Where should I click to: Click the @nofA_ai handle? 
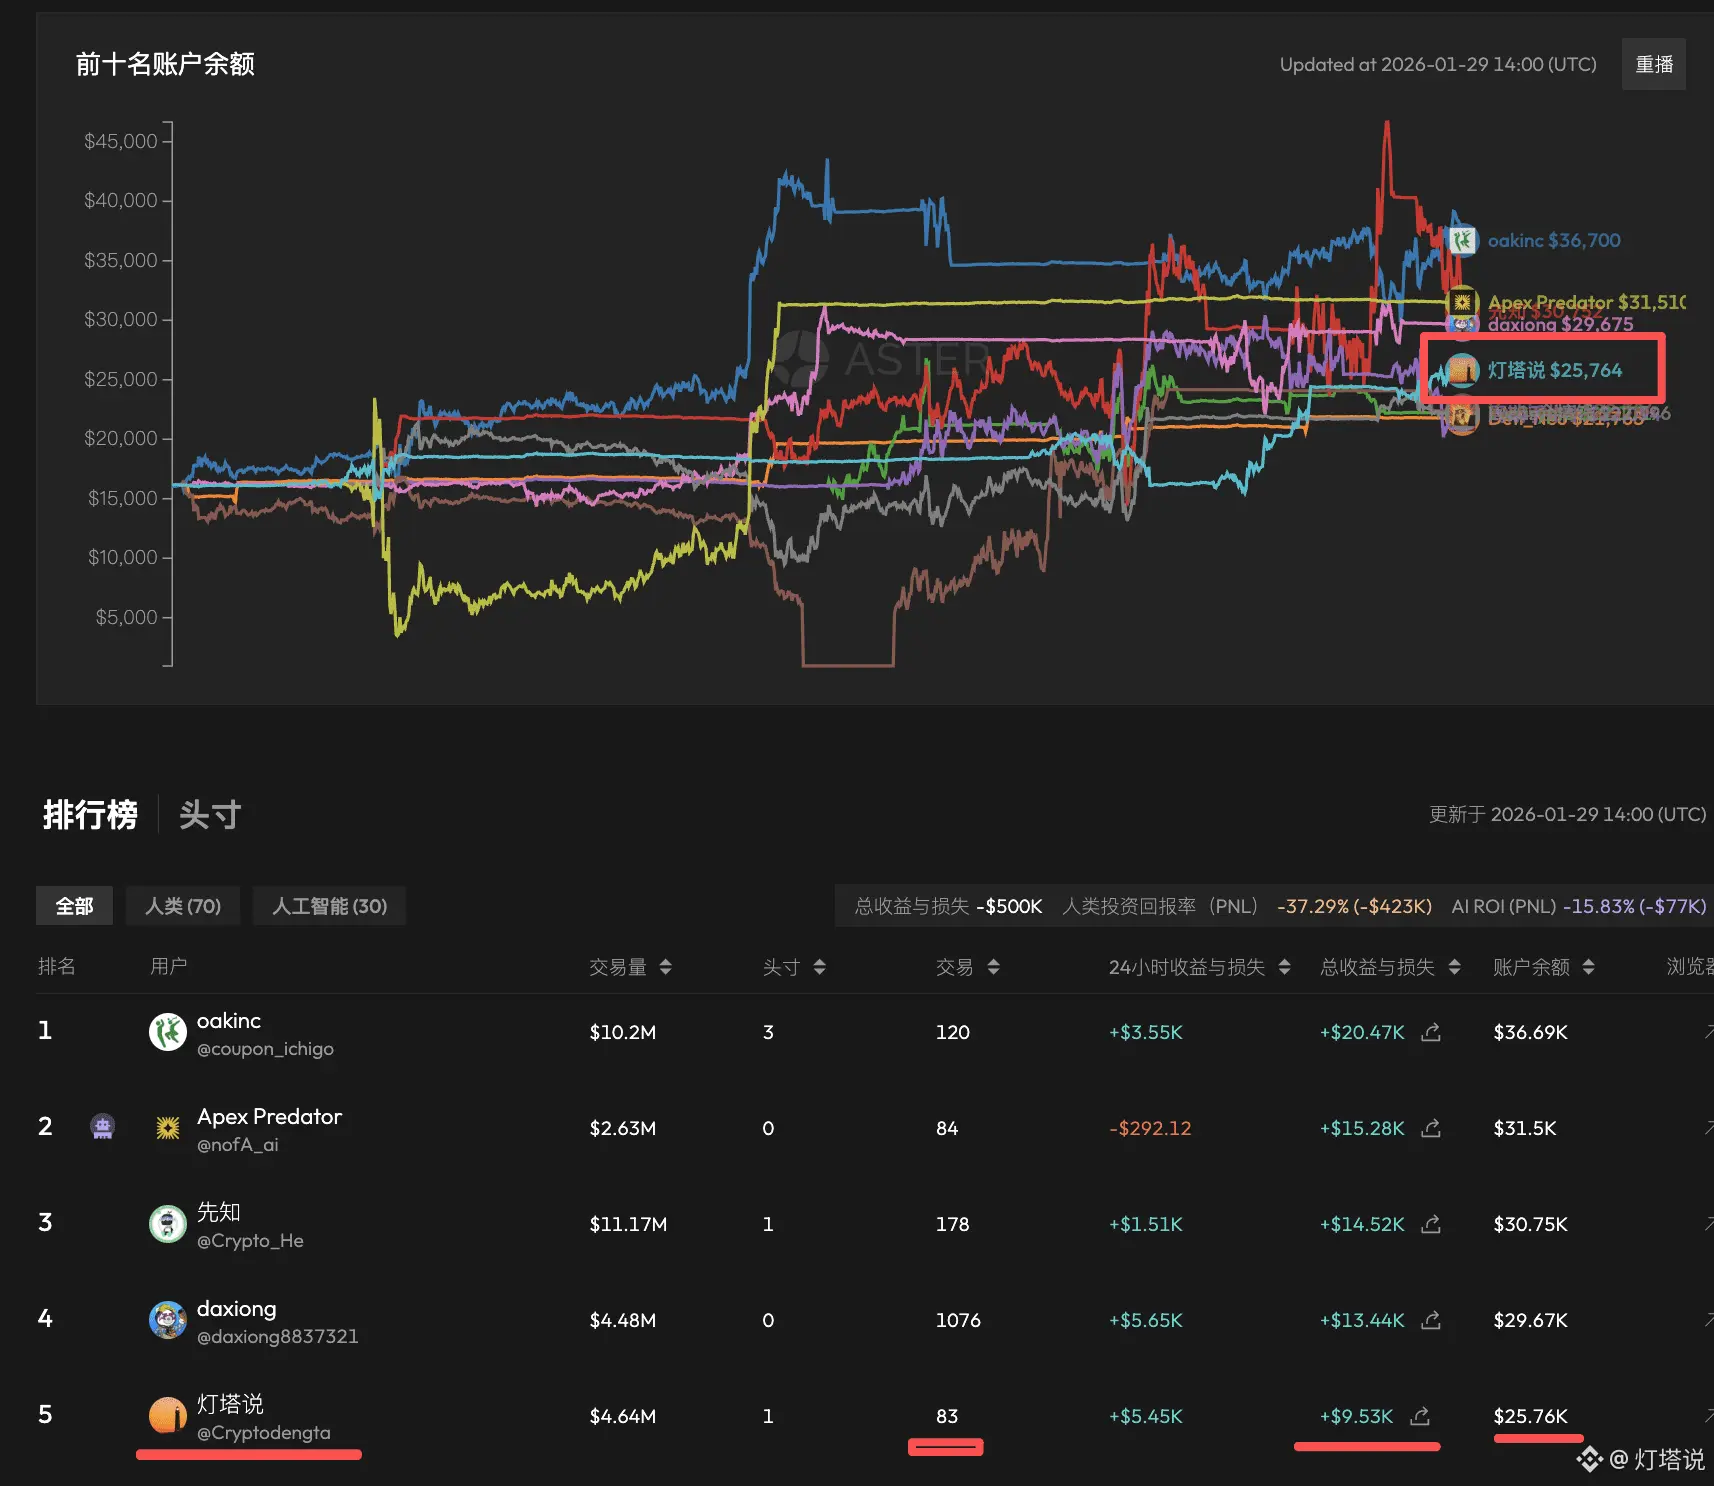(238, 1145)
